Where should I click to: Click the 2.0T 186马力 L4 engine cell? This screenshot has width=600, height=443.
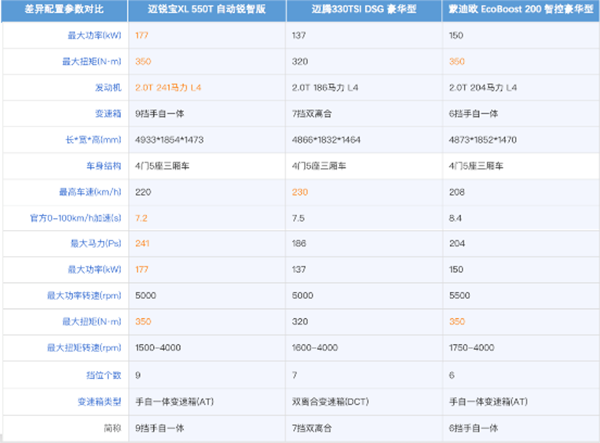tap(325, 88)
